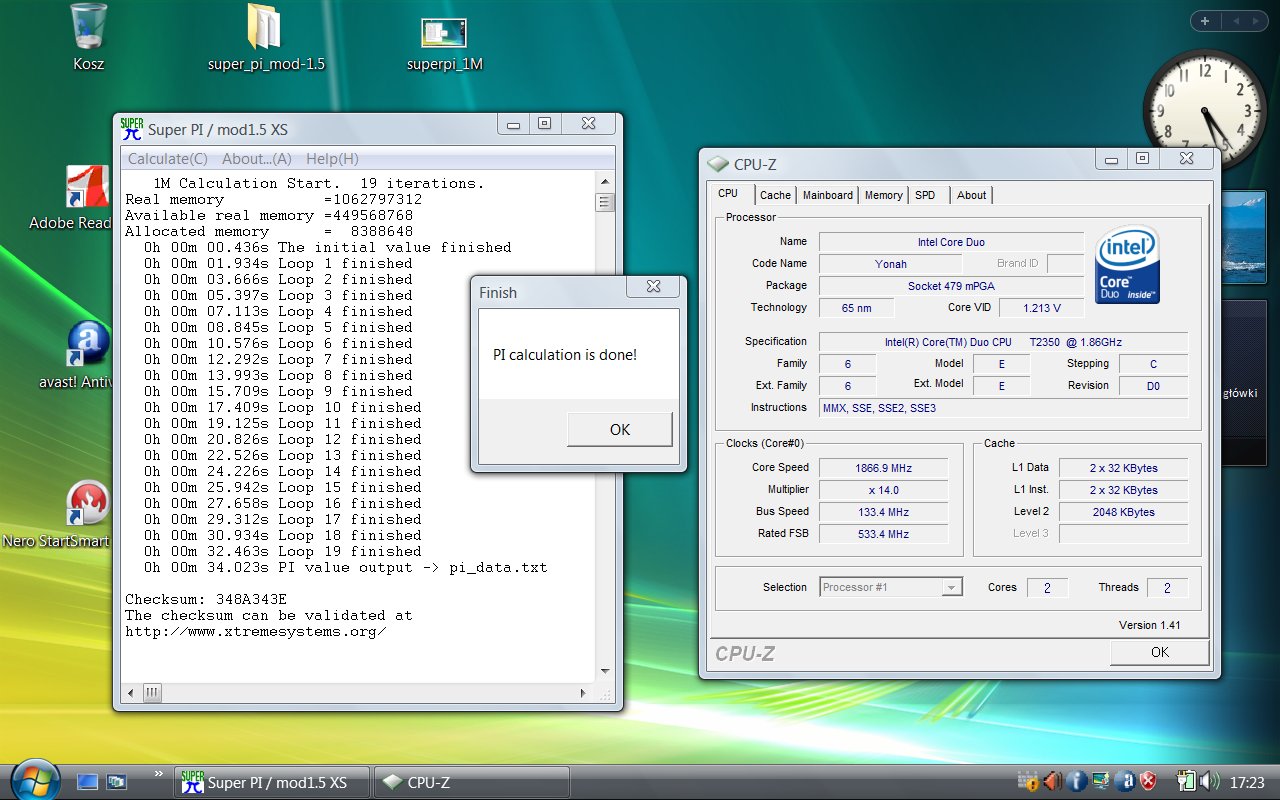This screenshot has width=1280, height=800.
Task: Switch to the Memory tab in CPU-Z
Action: [884, 195]
